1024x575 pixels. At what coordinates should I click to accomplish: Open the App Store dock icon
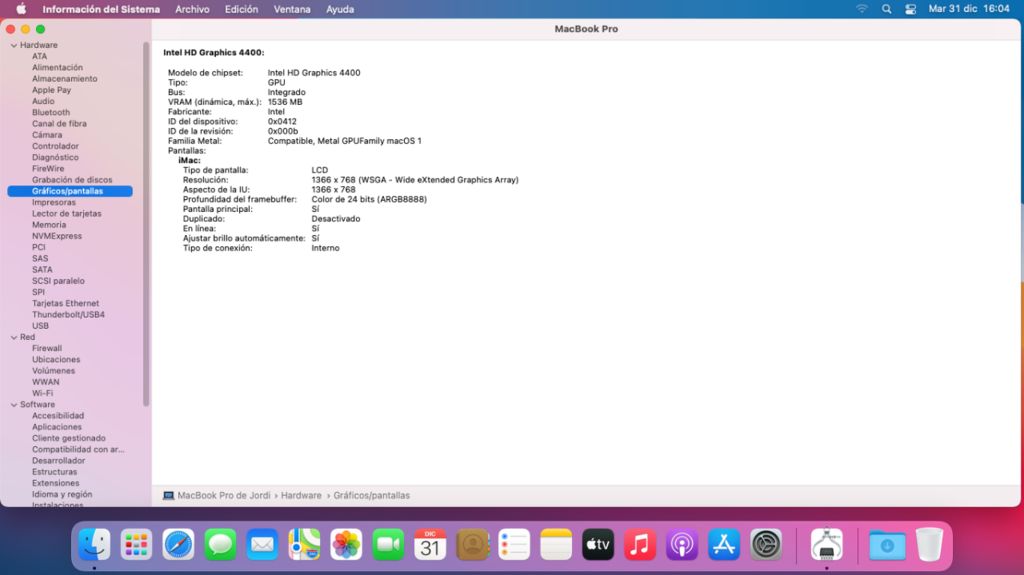723,545
